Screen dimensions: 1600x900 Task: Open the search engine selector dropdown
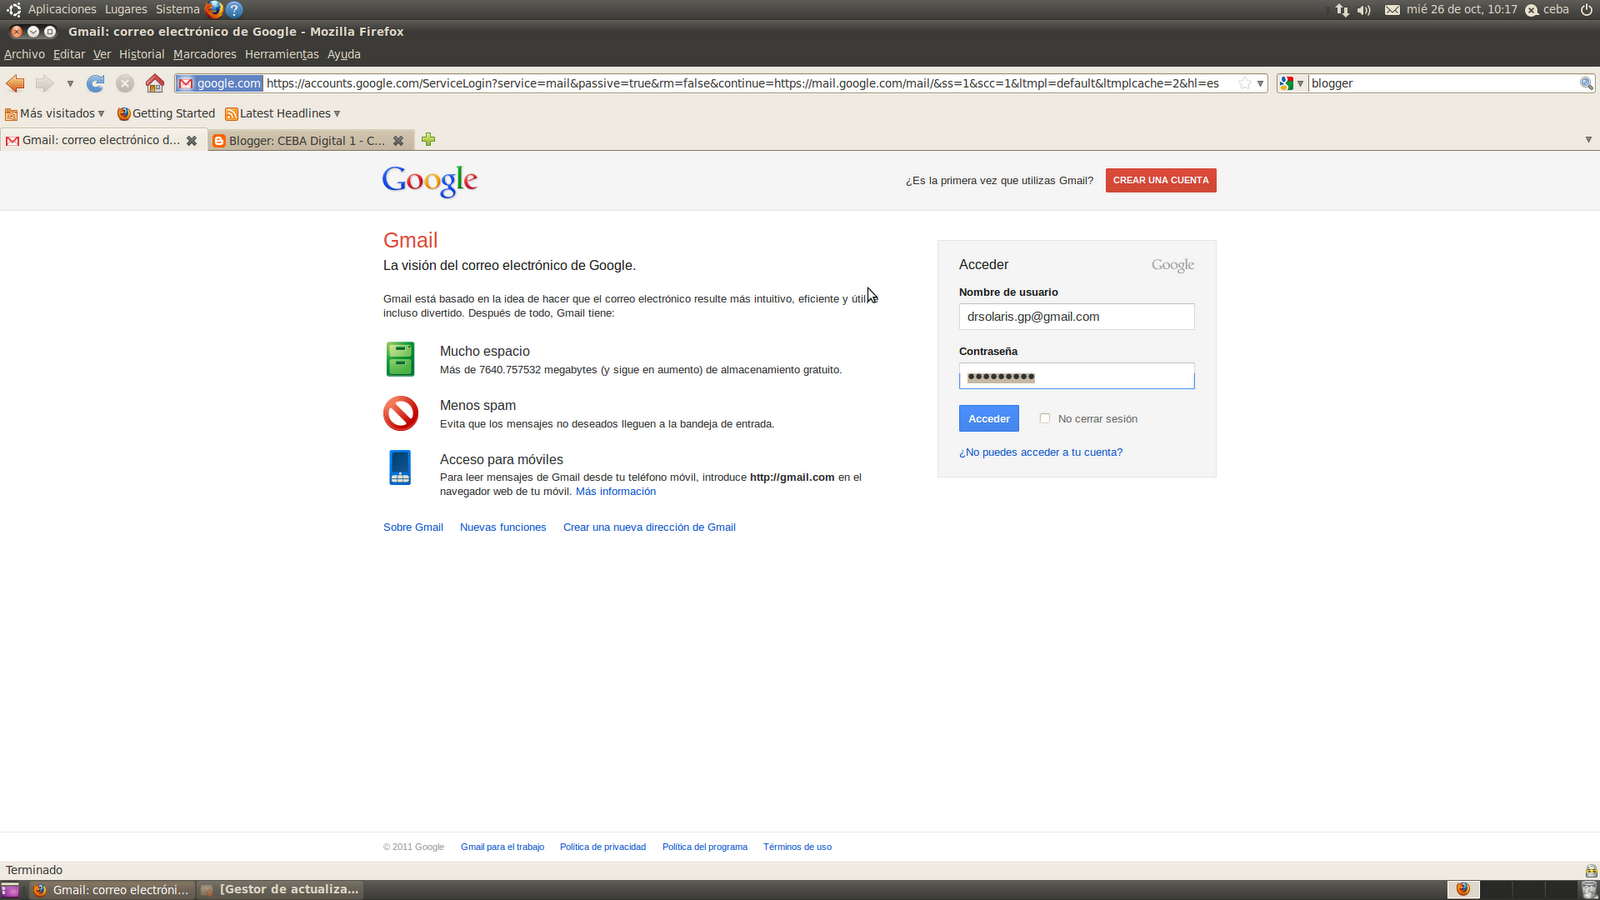(1292, 83)
